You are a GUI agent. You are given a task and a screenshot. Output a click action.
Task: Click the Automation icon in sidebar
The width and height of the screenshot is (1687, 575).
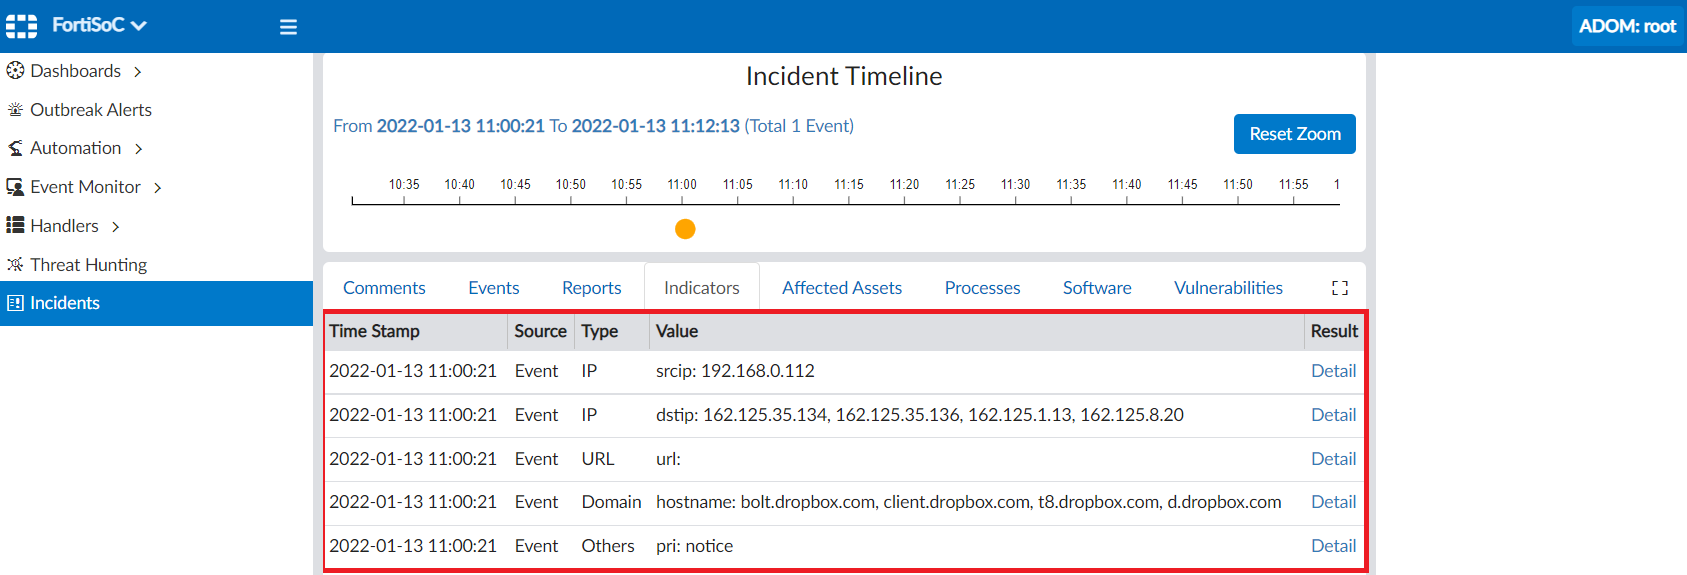(15, 148)
